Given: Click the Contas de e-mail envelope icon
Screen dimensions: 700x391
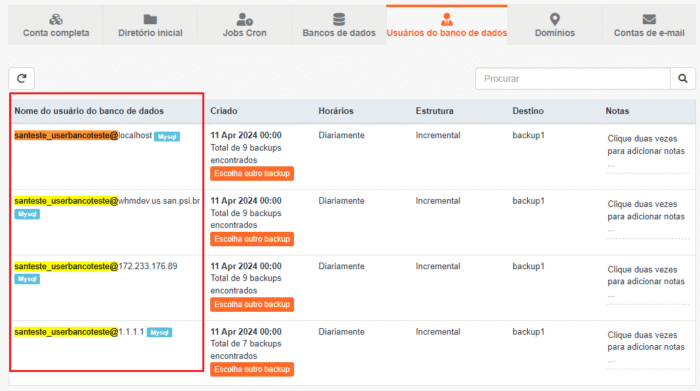Looking at the screenshot, I should pos(649,19).
